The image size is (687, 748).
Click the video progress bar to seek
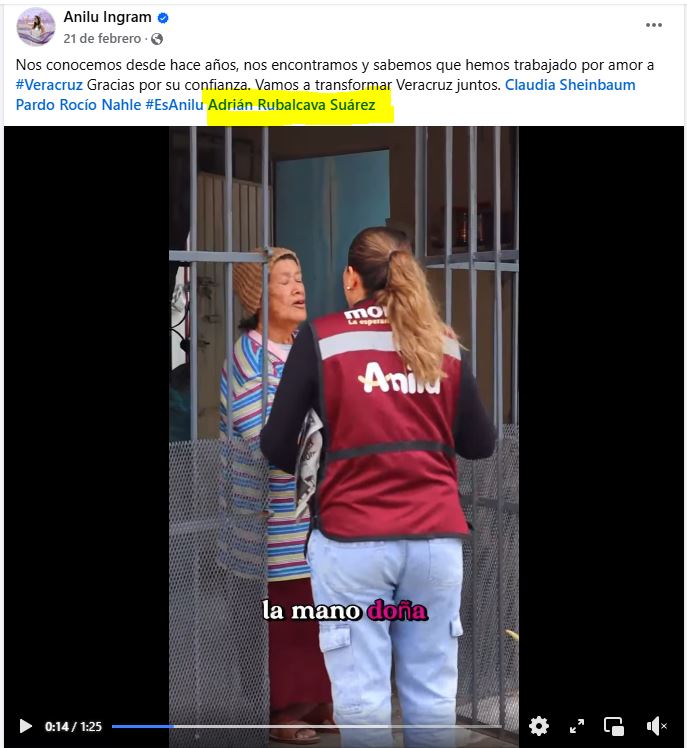[x=306, y=727]
